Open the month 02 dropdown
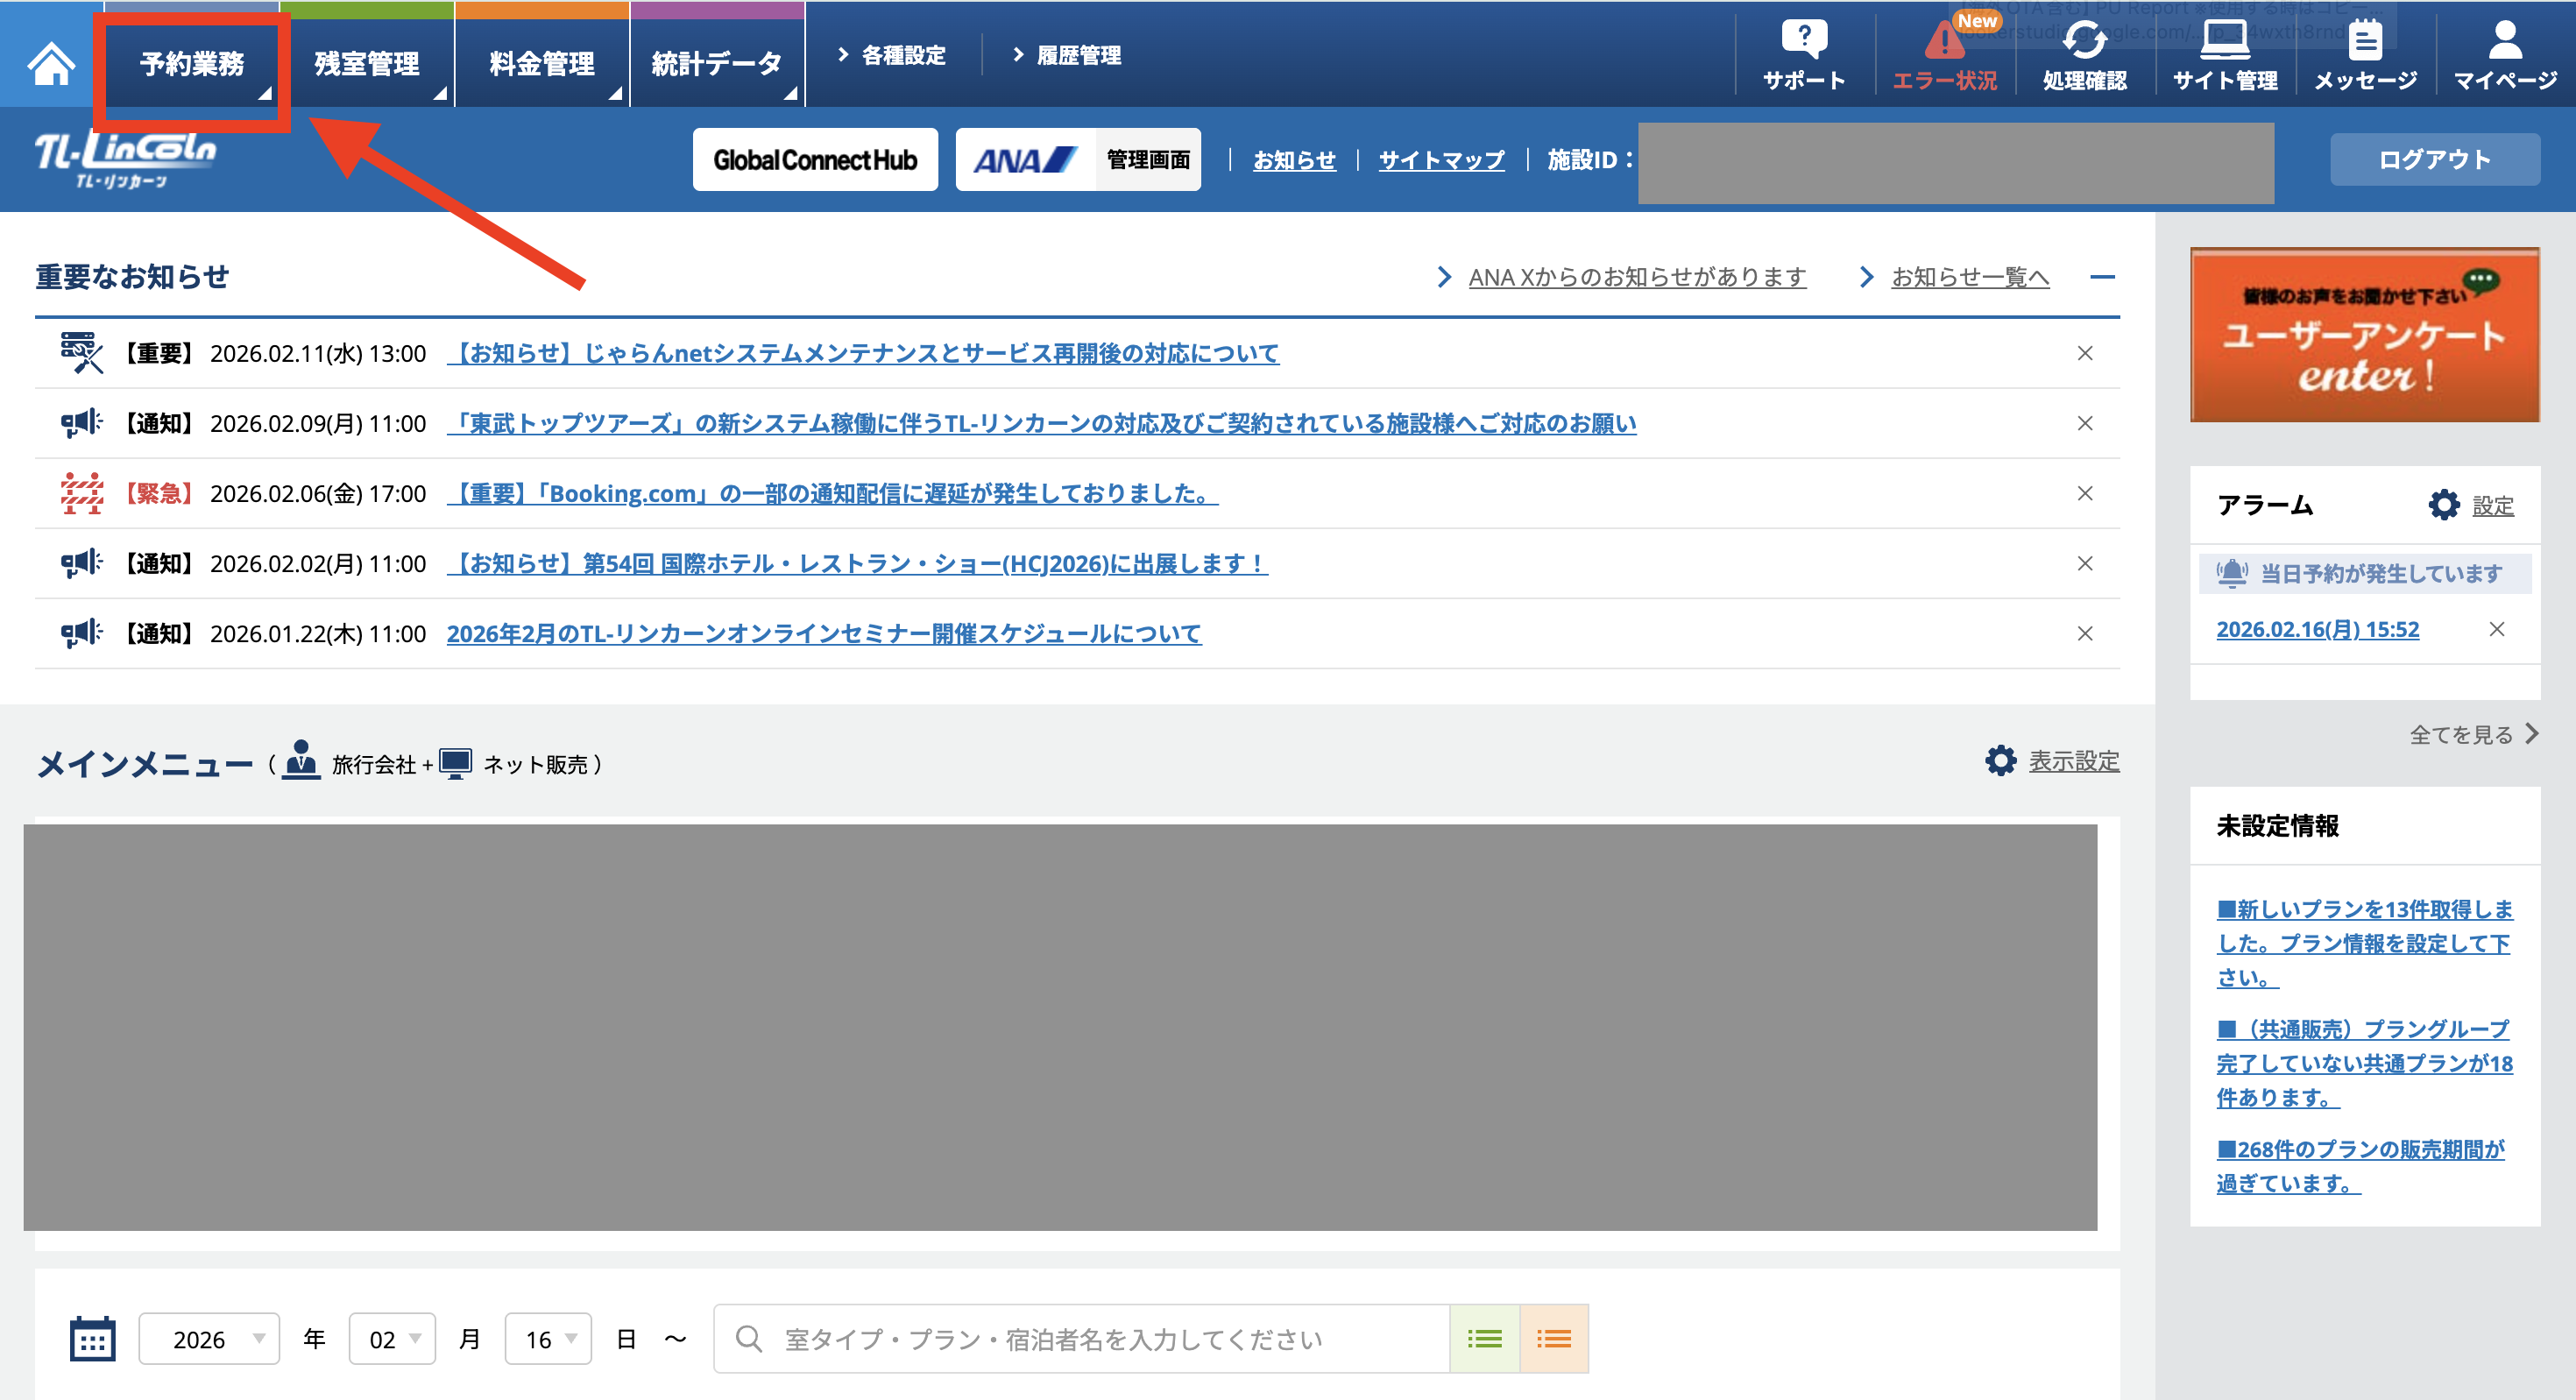The height and width of the screenshot is (1400, 2576). [392, 1338]
